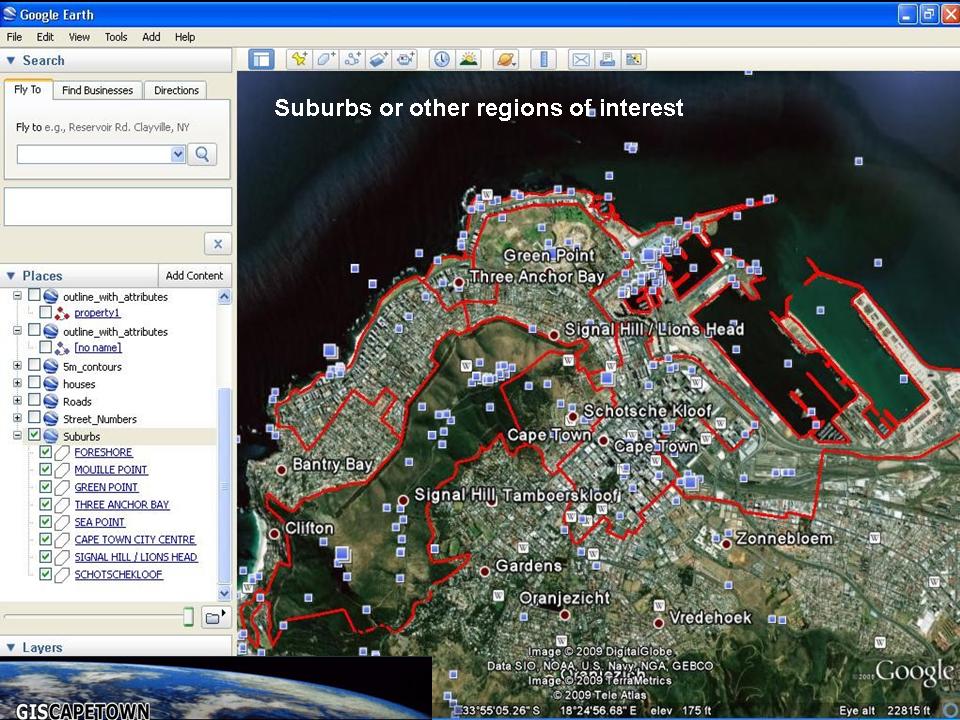Add a placemark with the pushpin icon
960x720 pixels.
(299, 59)
